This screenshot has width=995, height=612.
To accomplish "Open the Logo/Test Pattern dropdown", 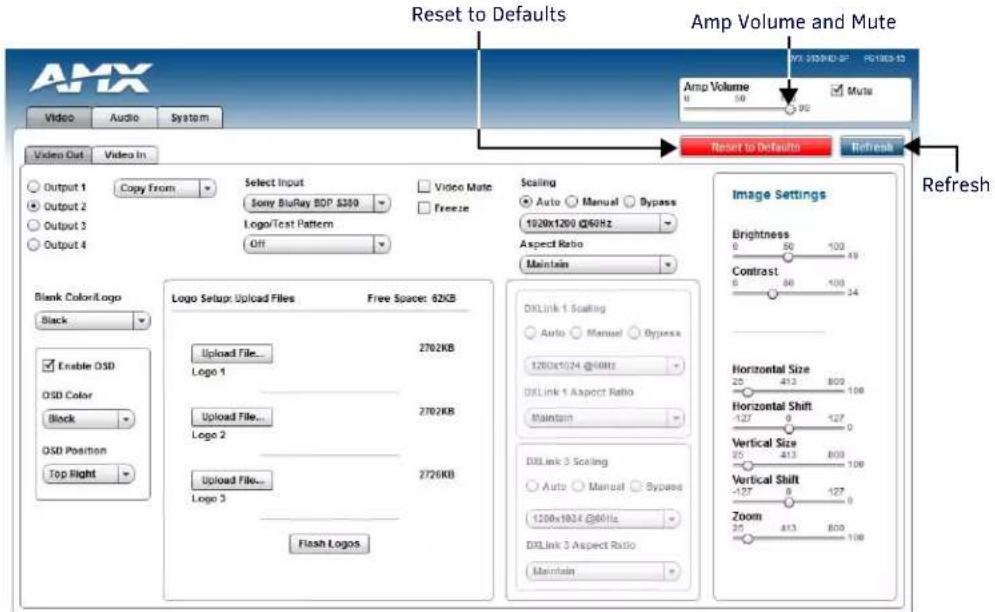I will click(317, 244).
